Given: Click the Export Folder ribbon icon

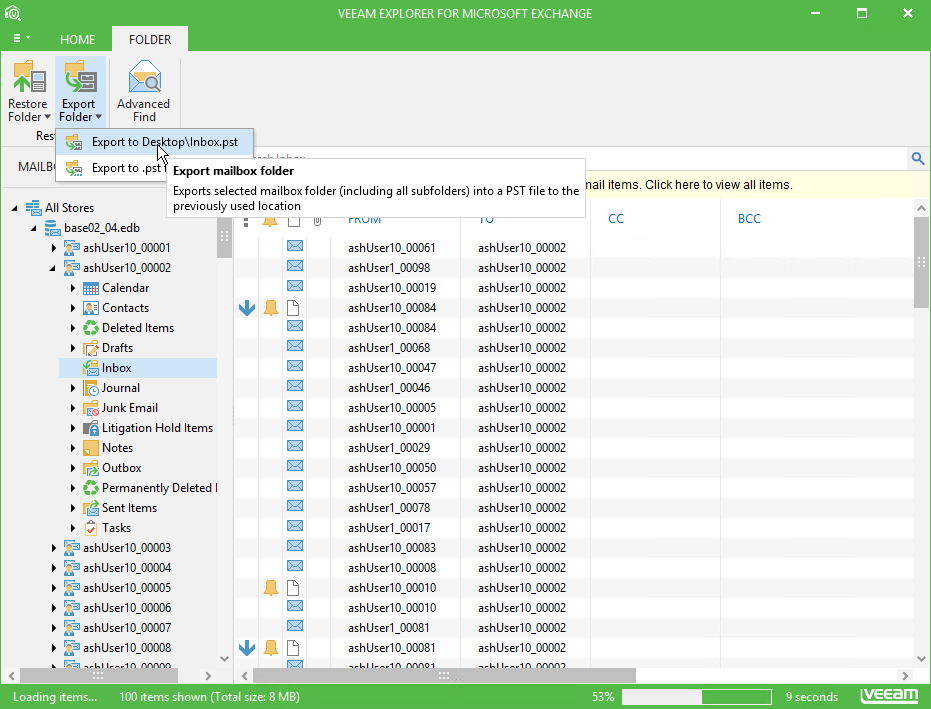Looking at the screenshot, I should click(x=80, y=77).
